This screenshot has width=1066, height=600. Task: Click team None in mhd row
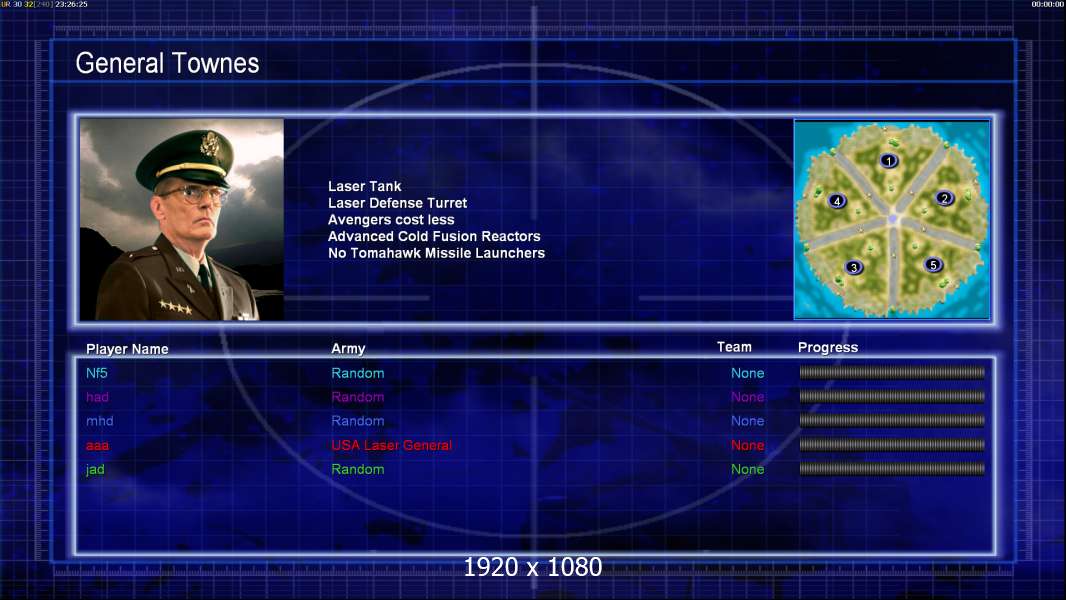tap(747, 421)
